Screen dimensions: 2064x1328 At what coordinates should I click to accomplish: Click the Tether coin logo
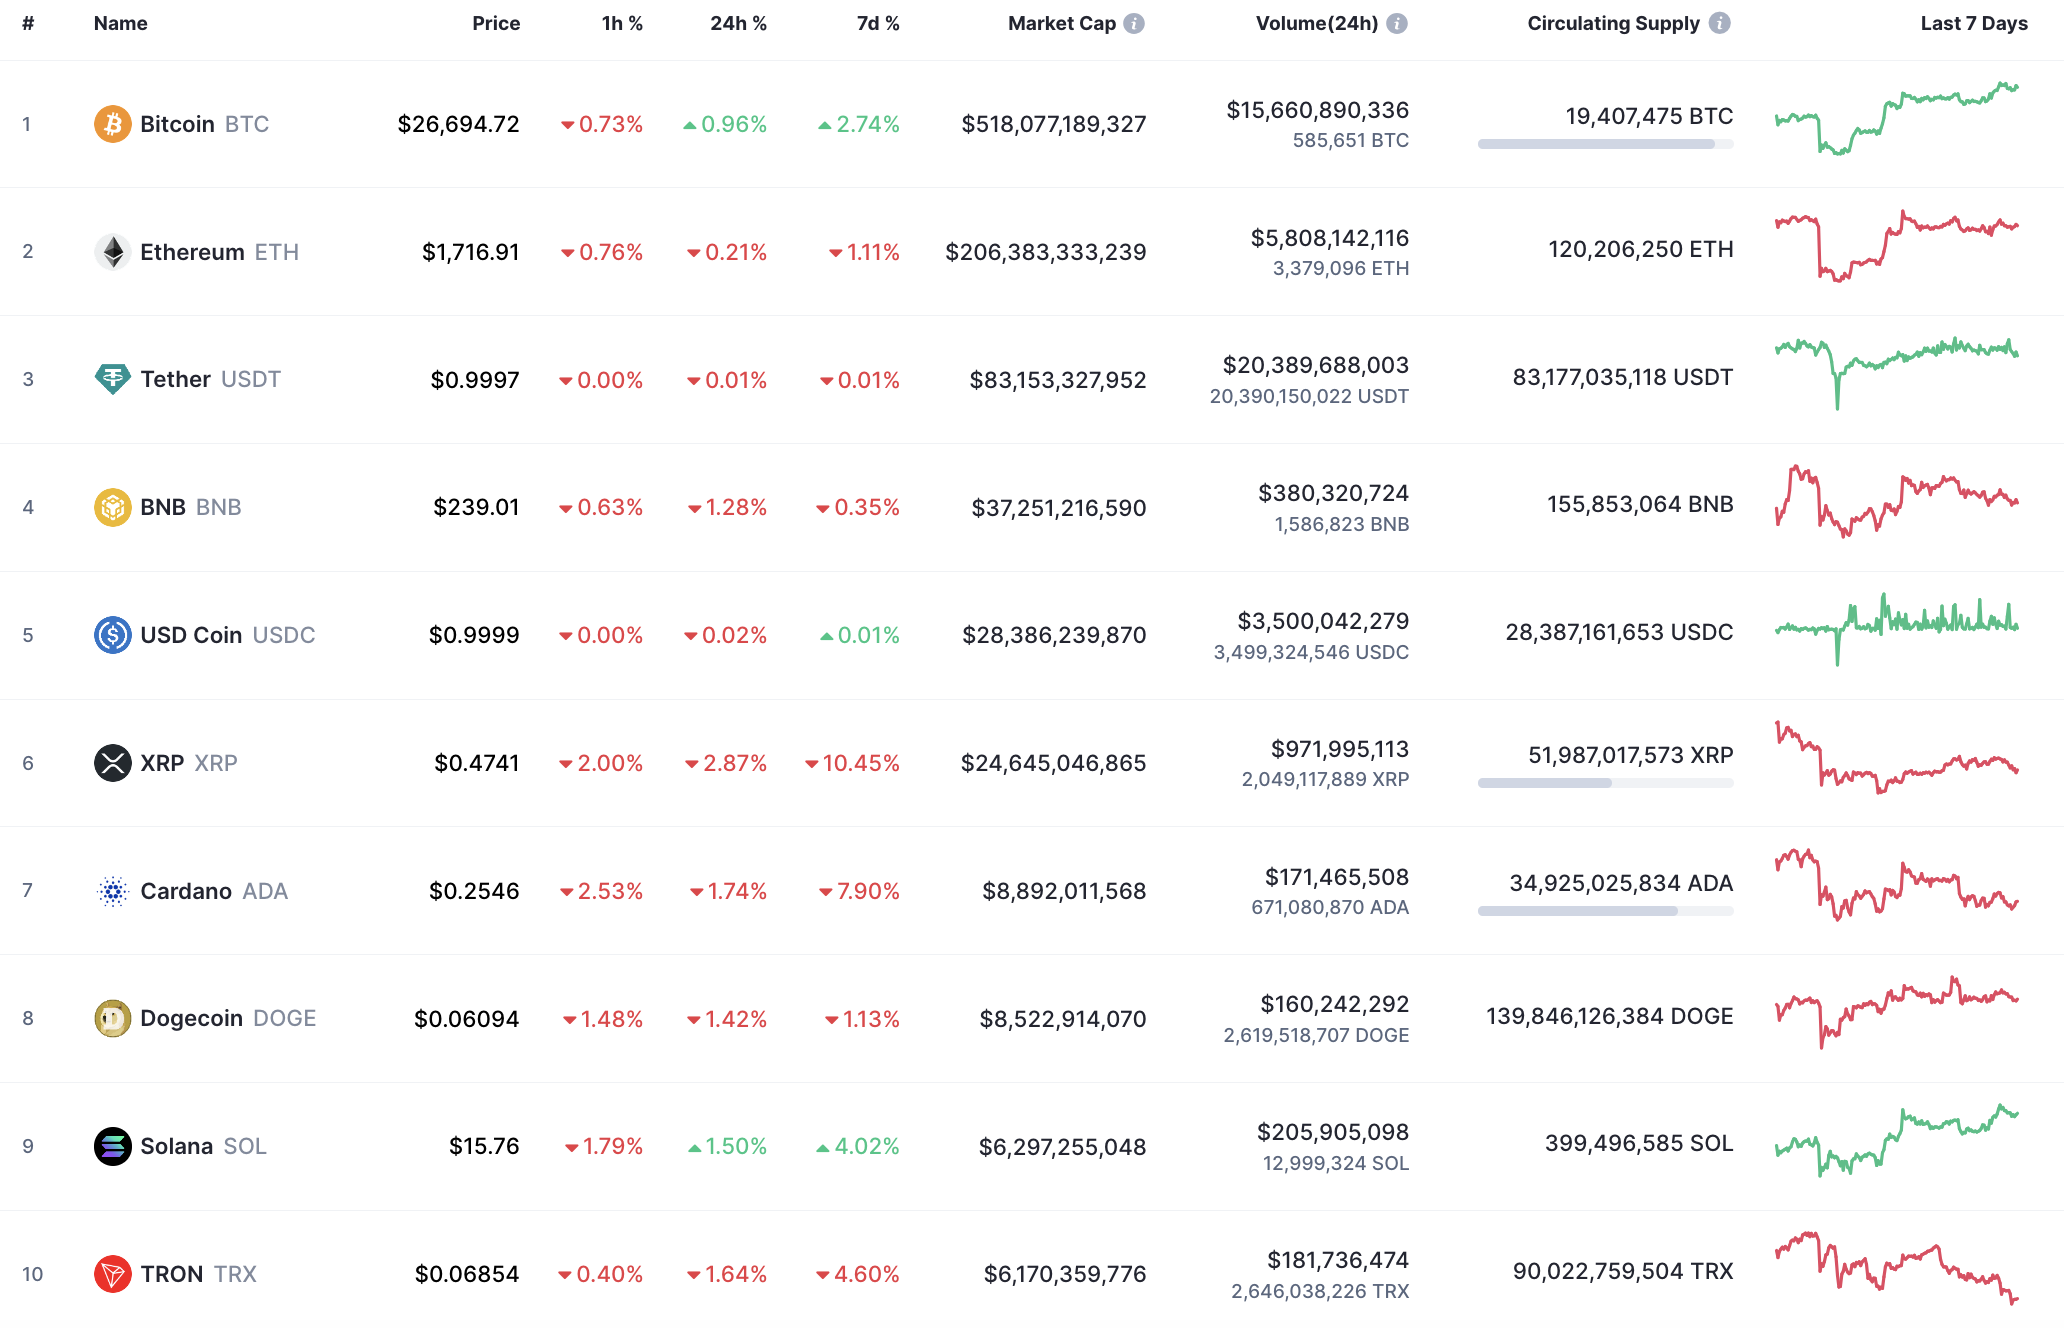tap(113, 379)
